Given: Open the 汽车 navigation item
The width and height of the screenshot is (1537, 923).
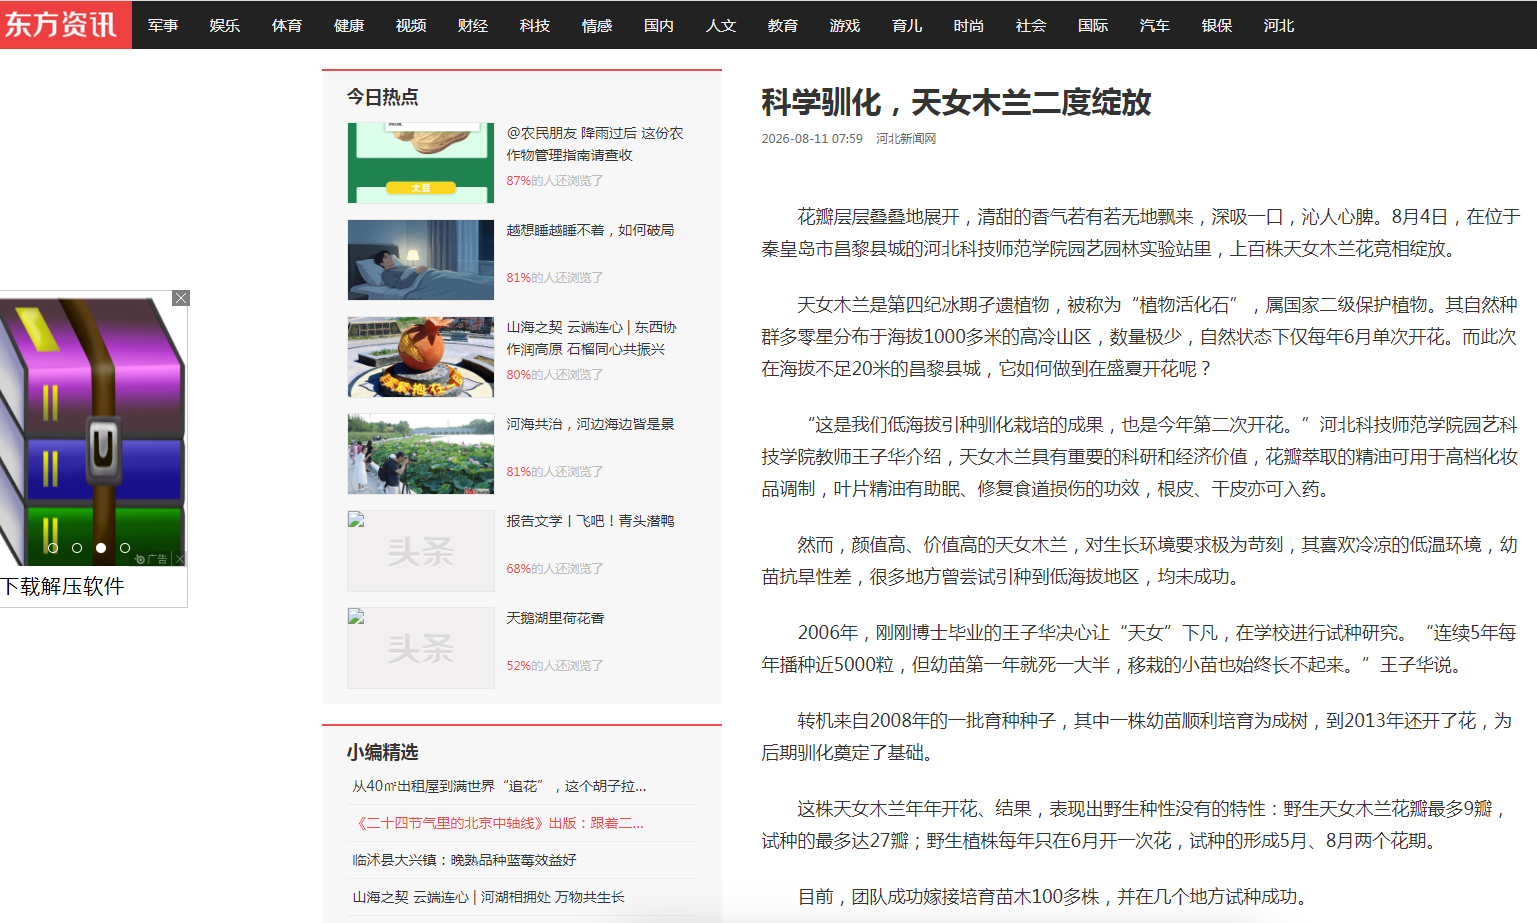Looking at the screenshot, I should [1155, 25].
